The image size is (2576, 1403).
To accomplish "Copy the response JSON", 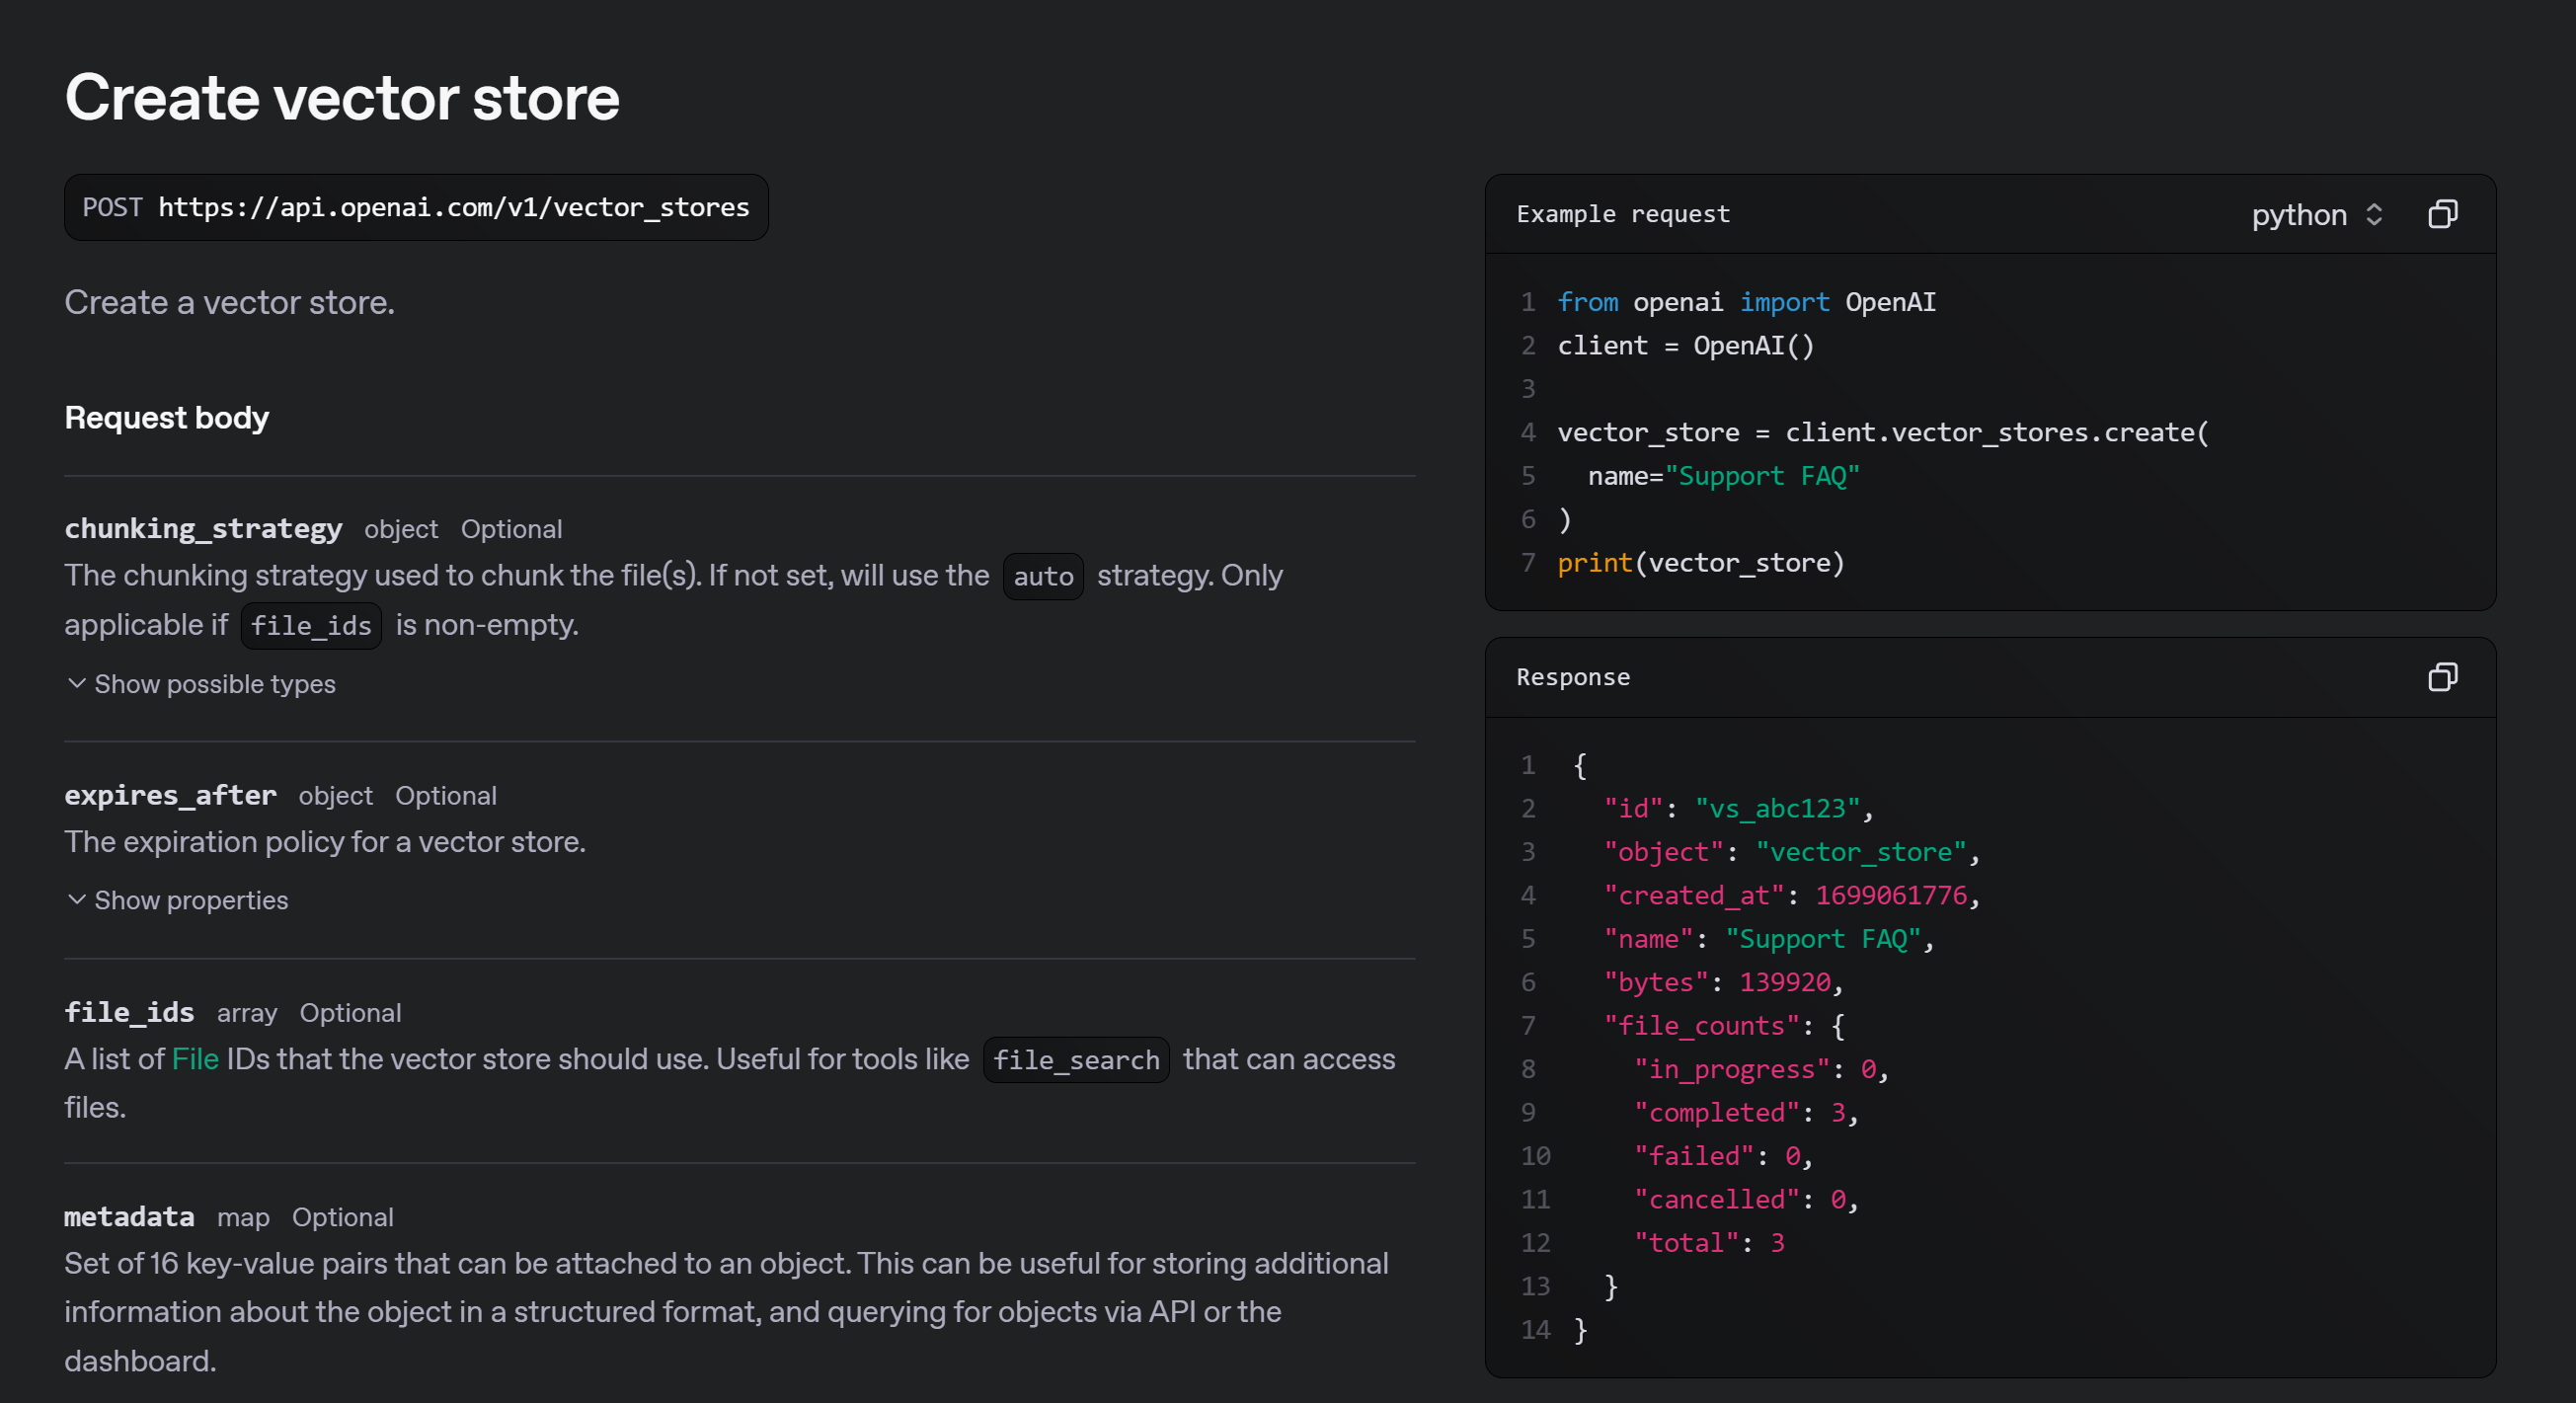I will click(2441, 677).
